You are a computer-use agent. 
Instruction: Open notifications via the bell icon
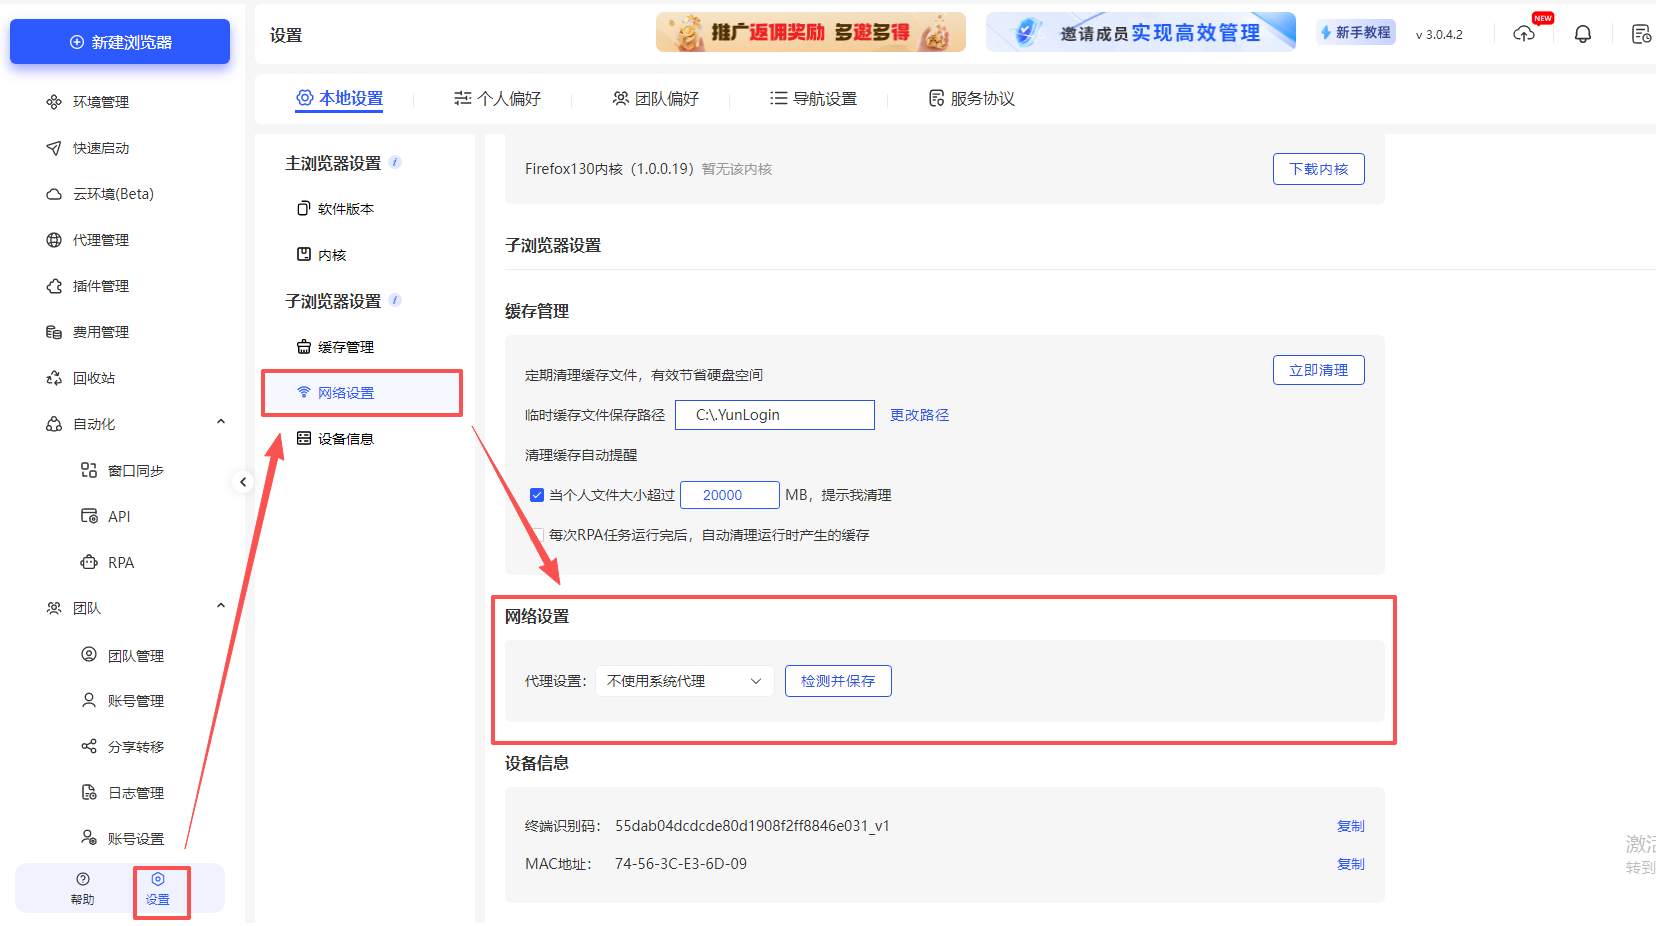click(1583, 33)
